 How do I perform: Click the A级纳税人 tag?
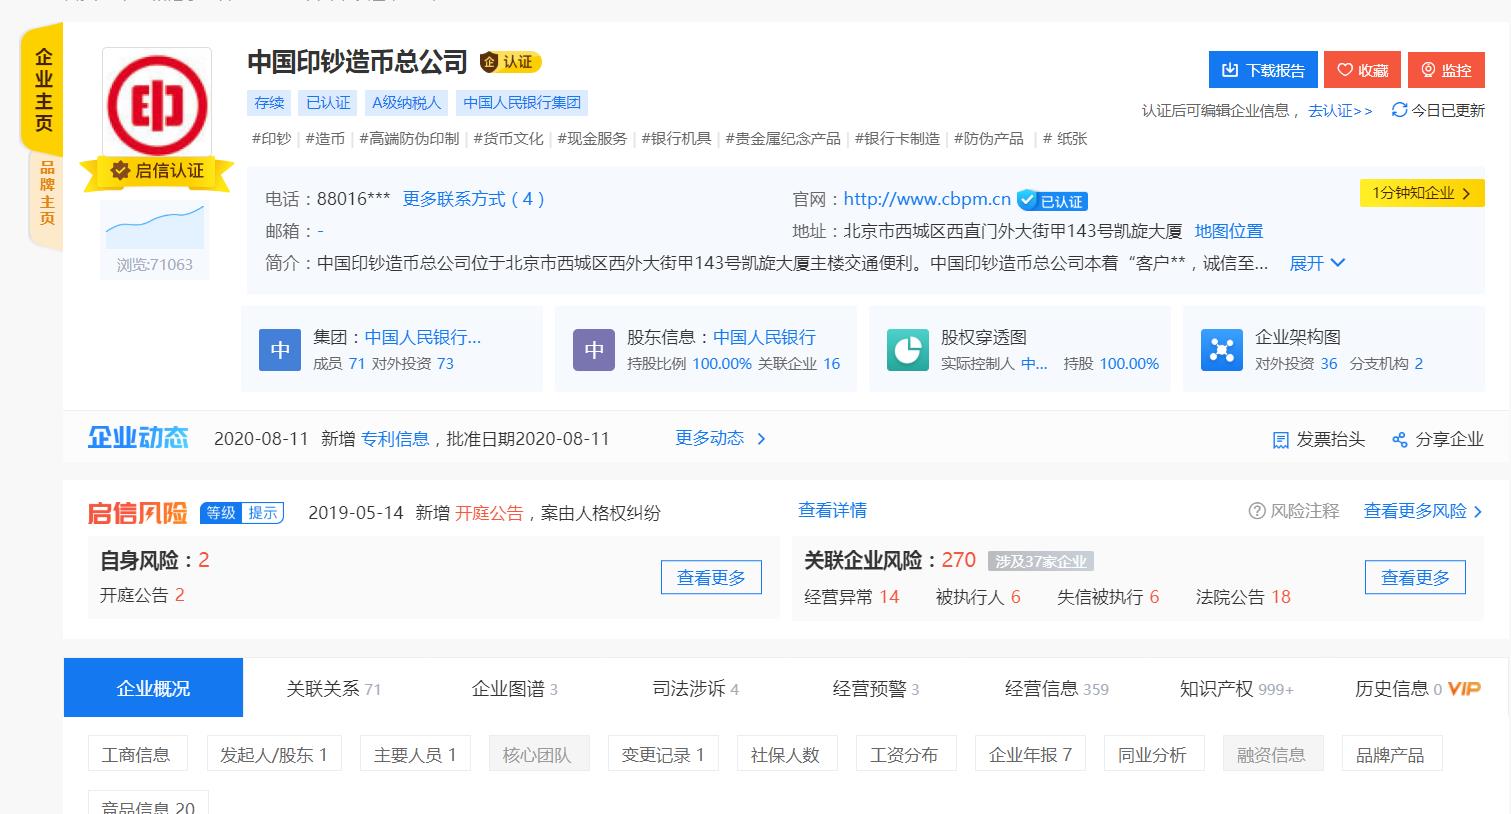(x=406, y=102)
